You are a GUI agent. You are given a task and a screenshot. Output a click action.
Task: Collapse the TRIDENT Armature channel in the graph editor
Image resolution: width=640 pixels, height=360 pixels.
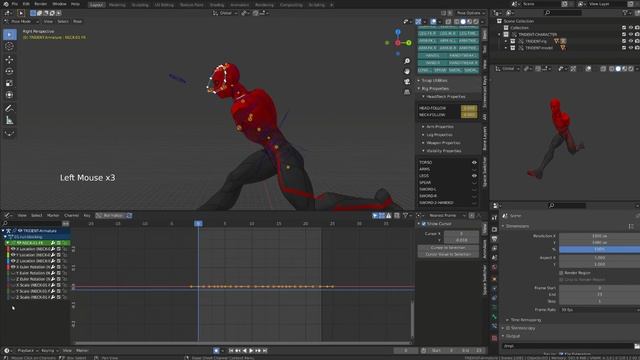[x=3, y=231]
